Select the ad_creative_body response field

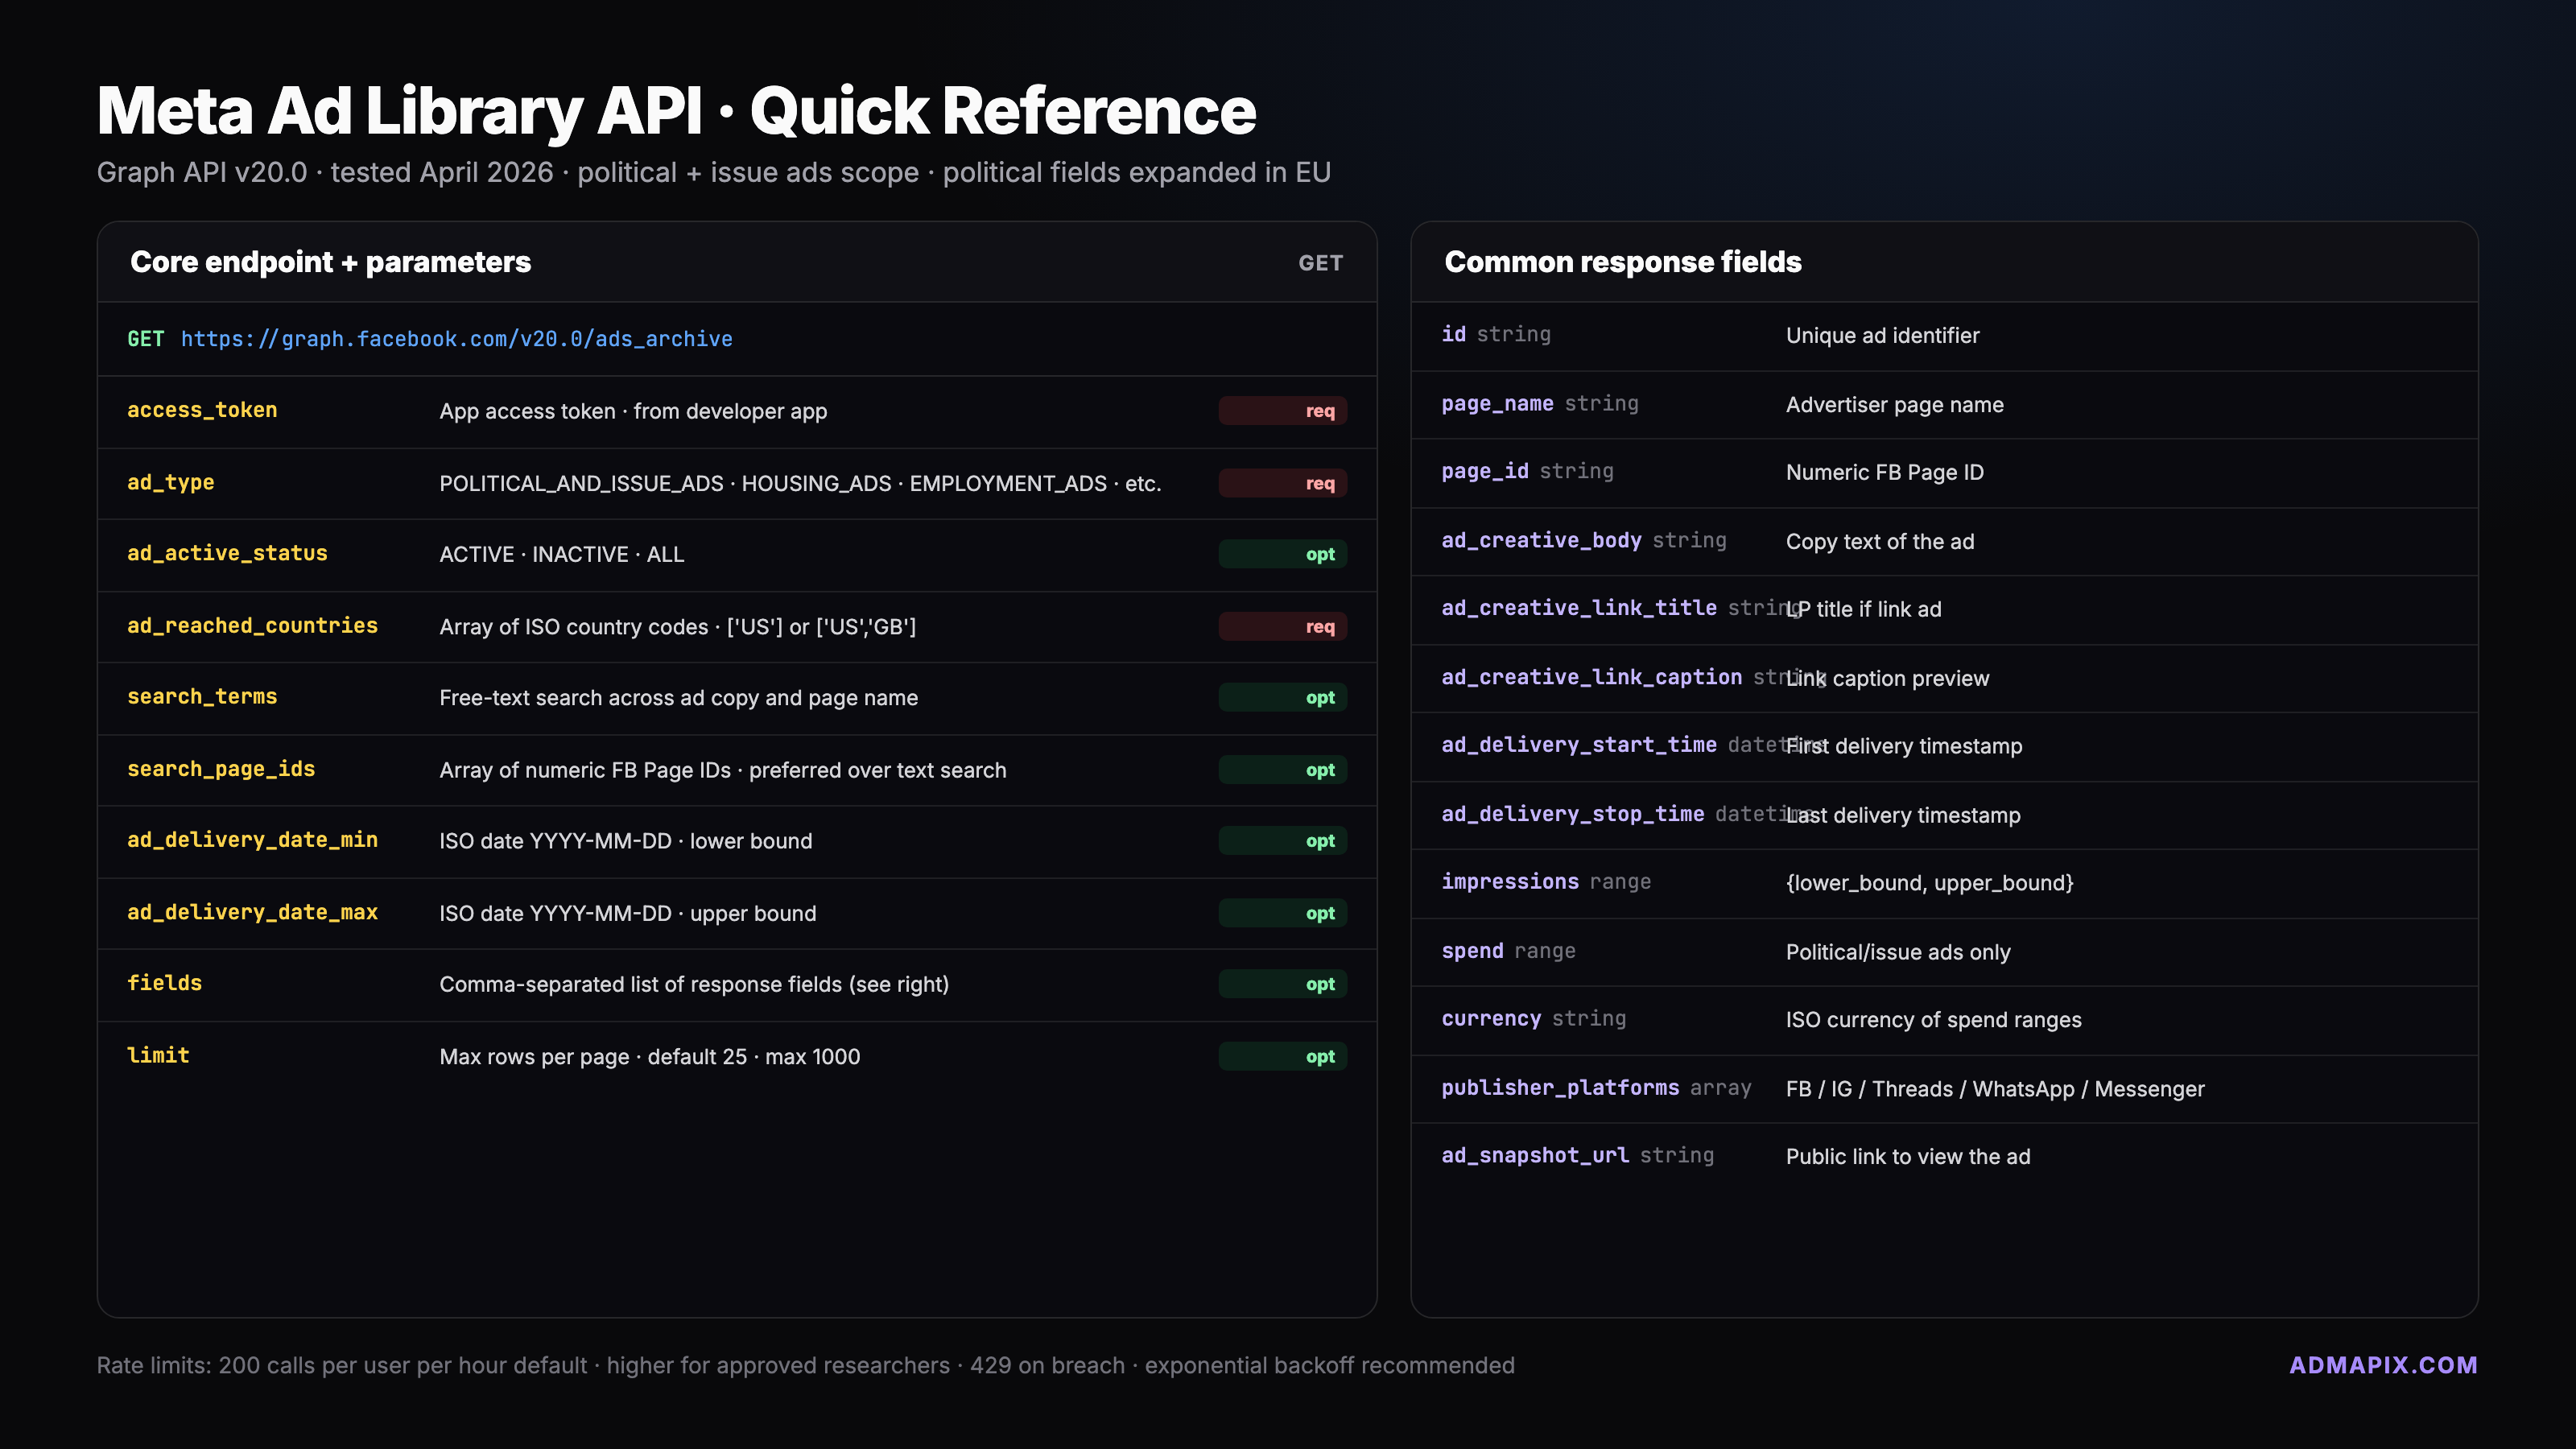(x=1541, y=541)
